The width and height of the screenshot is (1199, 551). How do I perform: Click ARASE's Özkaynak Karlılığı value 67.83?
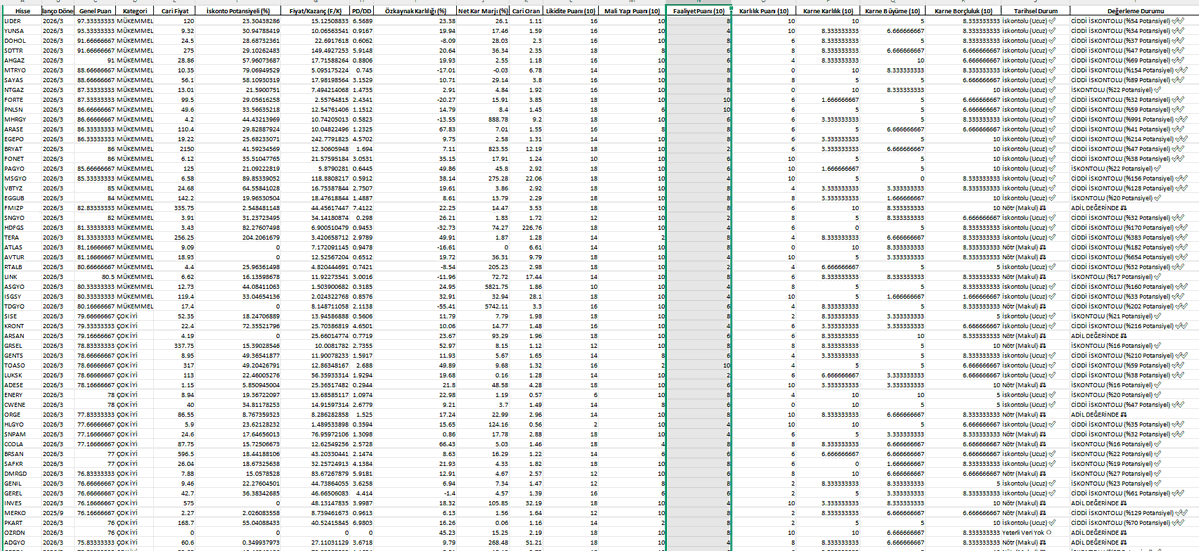click(x=414, y=129)
